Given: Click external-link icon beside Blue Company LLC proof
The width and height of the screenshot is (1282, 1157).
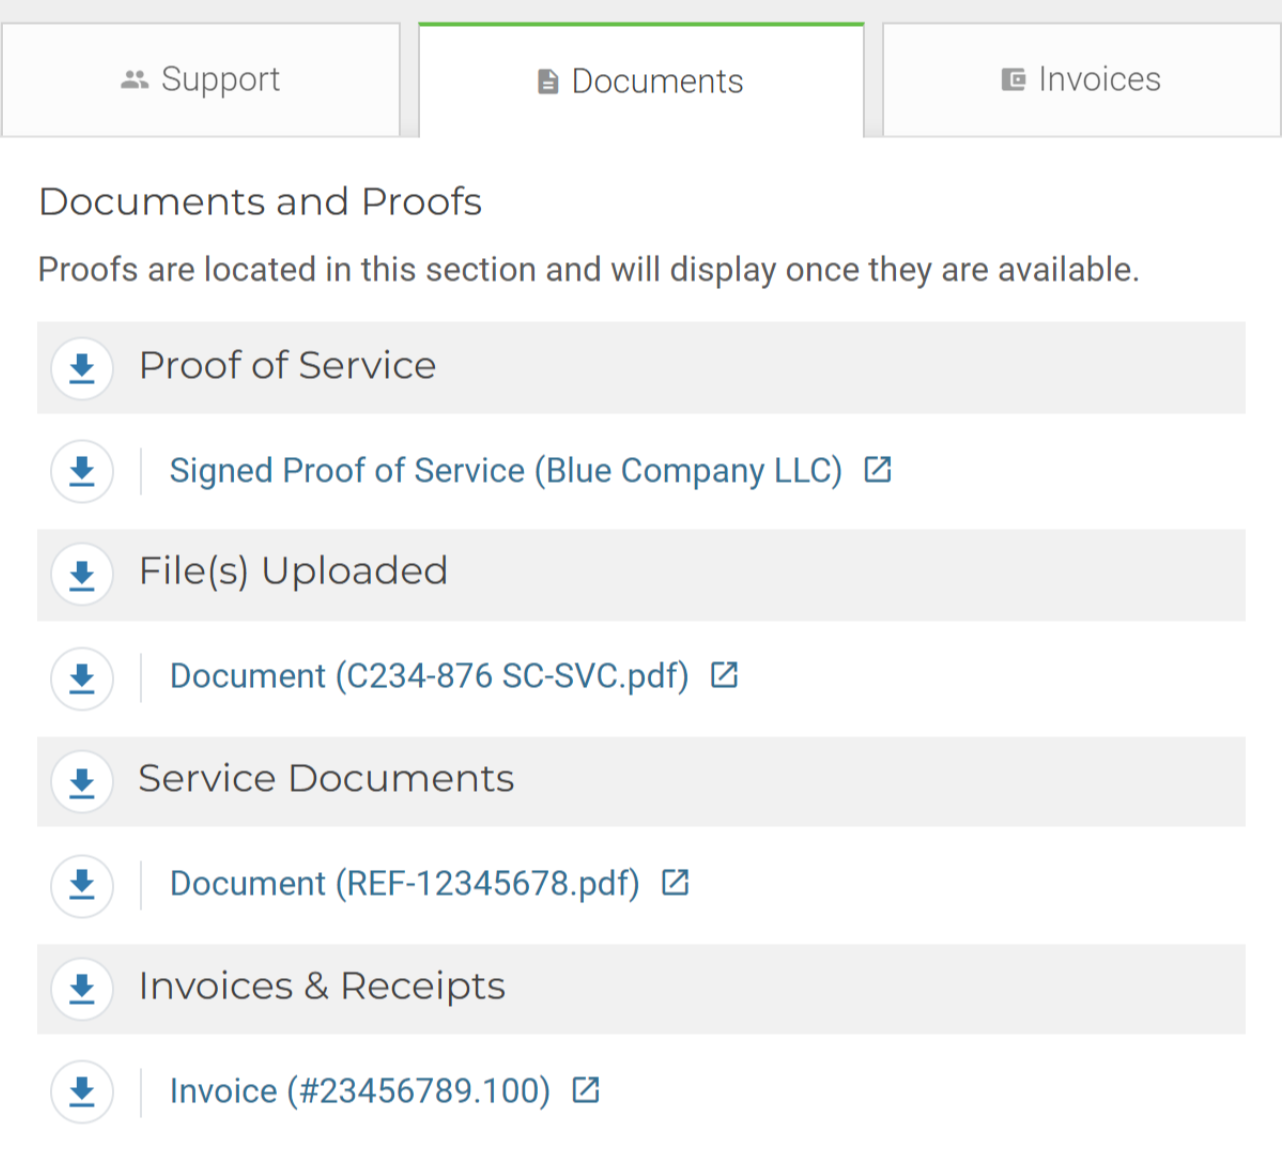Looking at the screenshot, I should click(878, 469).
